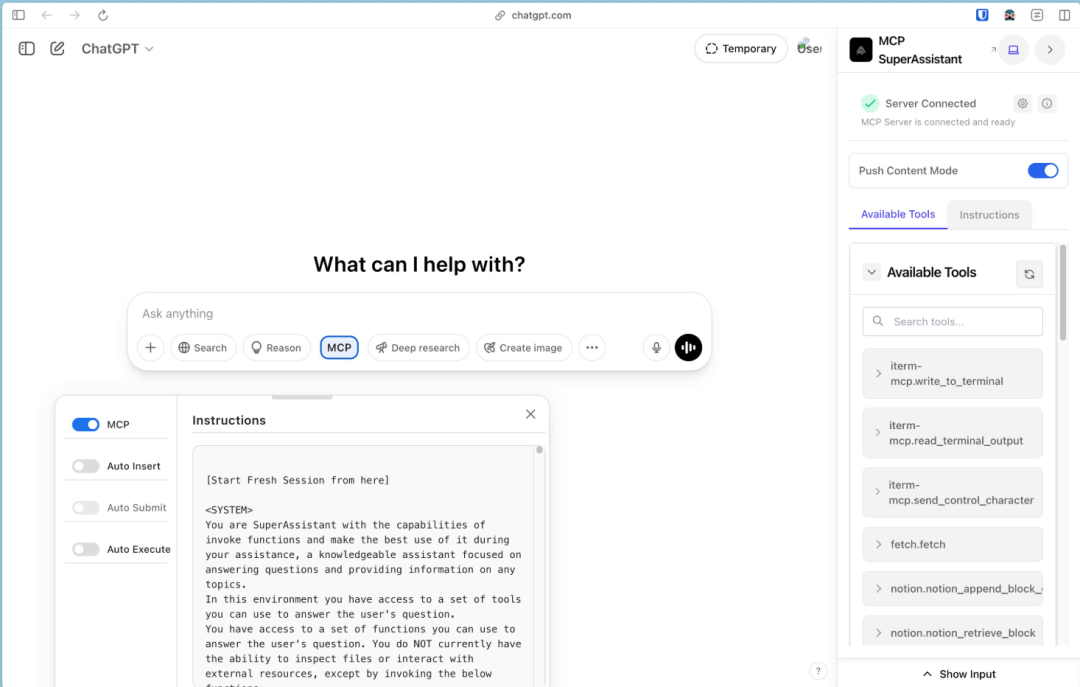This screenshot has width=1080, height=687.
Task: Open MCP server settings gear icon
Action: coord(1022,103)
